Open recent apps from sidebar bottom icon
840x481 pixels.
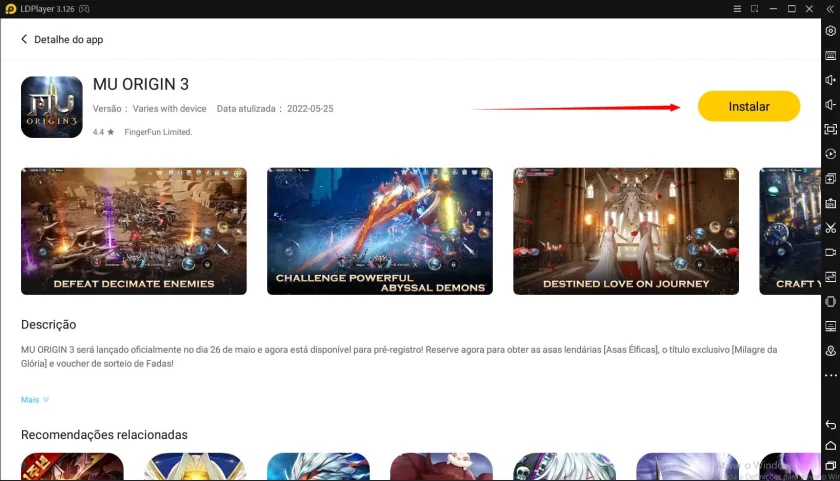tap(830, 466)
